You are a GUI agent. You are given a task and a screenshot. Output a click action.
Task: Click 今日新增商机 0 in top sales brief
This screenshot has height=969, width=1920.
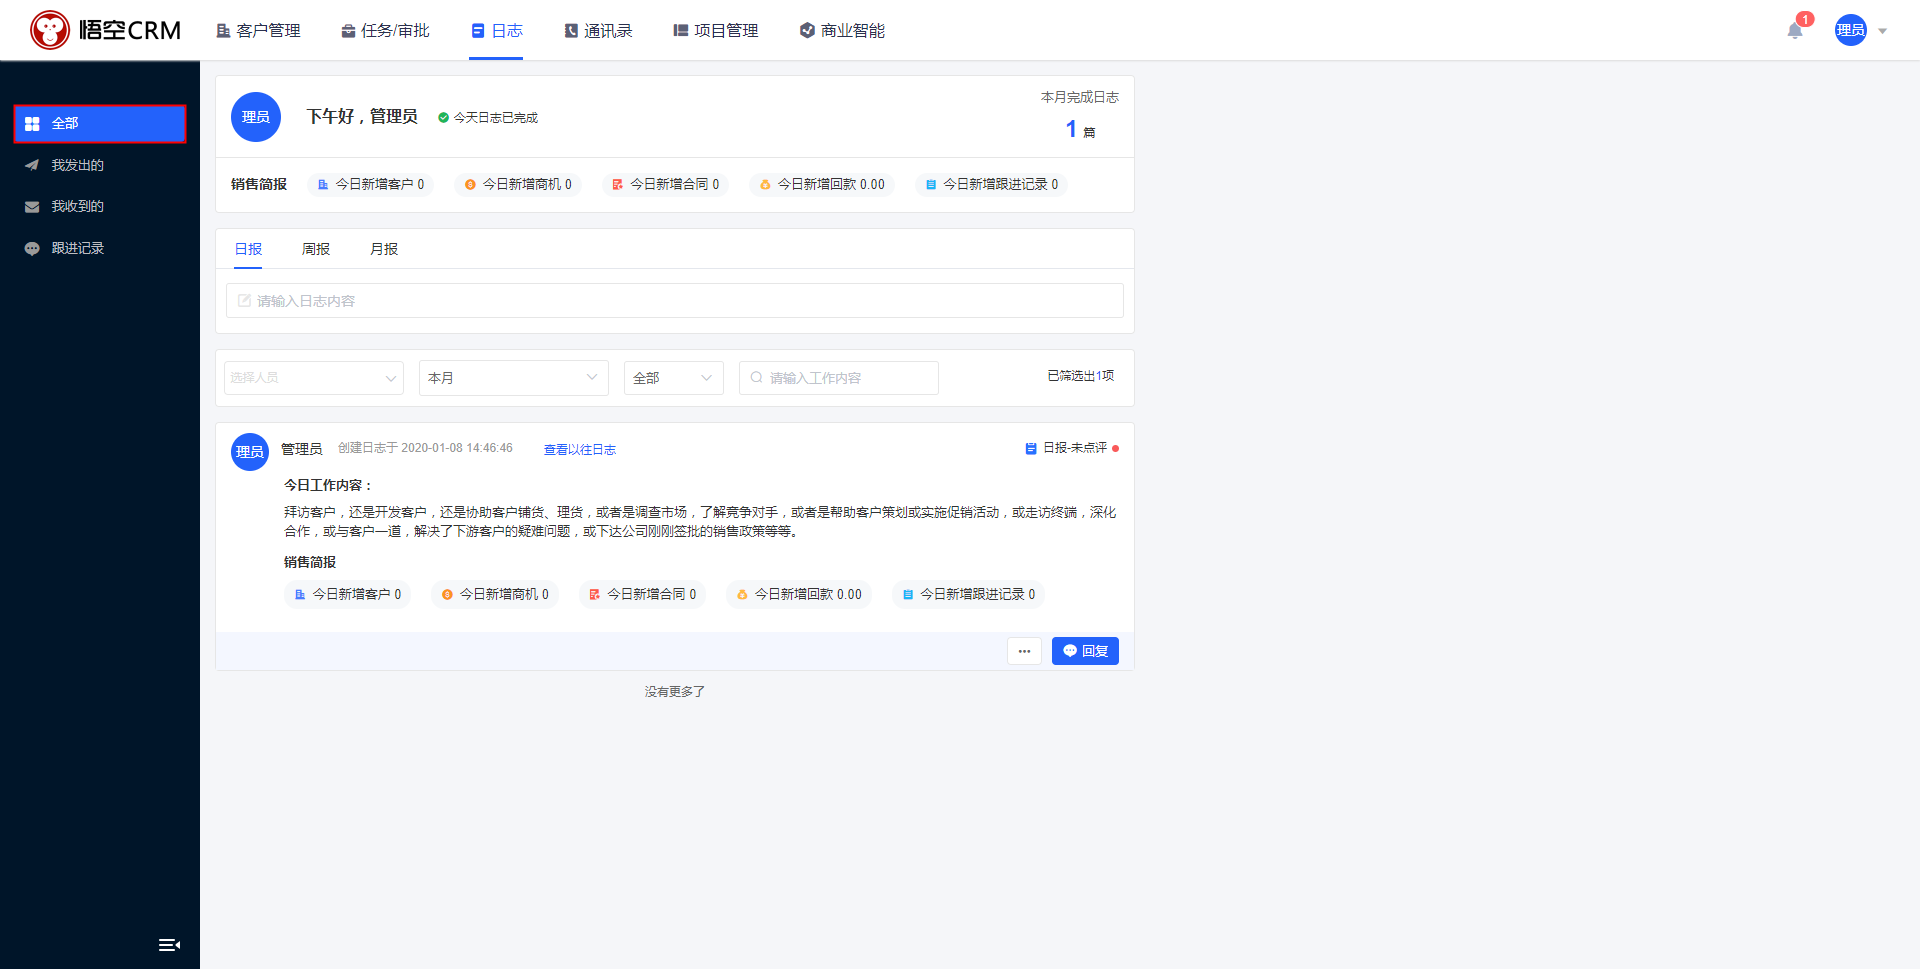point(518,184)
